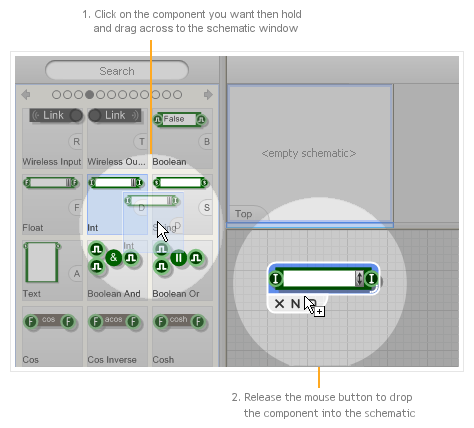Select the last page dot indicator
Viewport: 474px width, 428px height.
coord(178,95)
